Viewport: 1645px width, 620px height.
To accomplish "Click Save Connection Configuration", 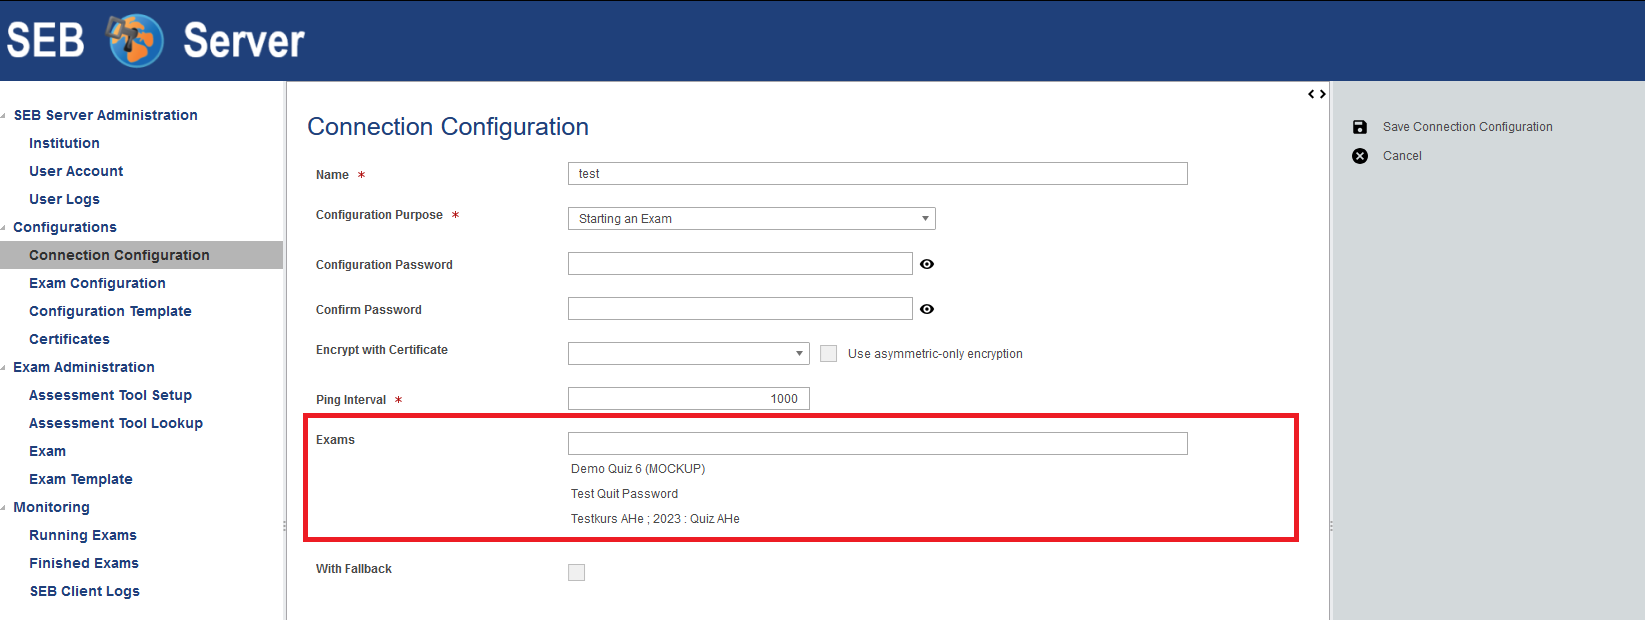I will (x=1467, y=127).
